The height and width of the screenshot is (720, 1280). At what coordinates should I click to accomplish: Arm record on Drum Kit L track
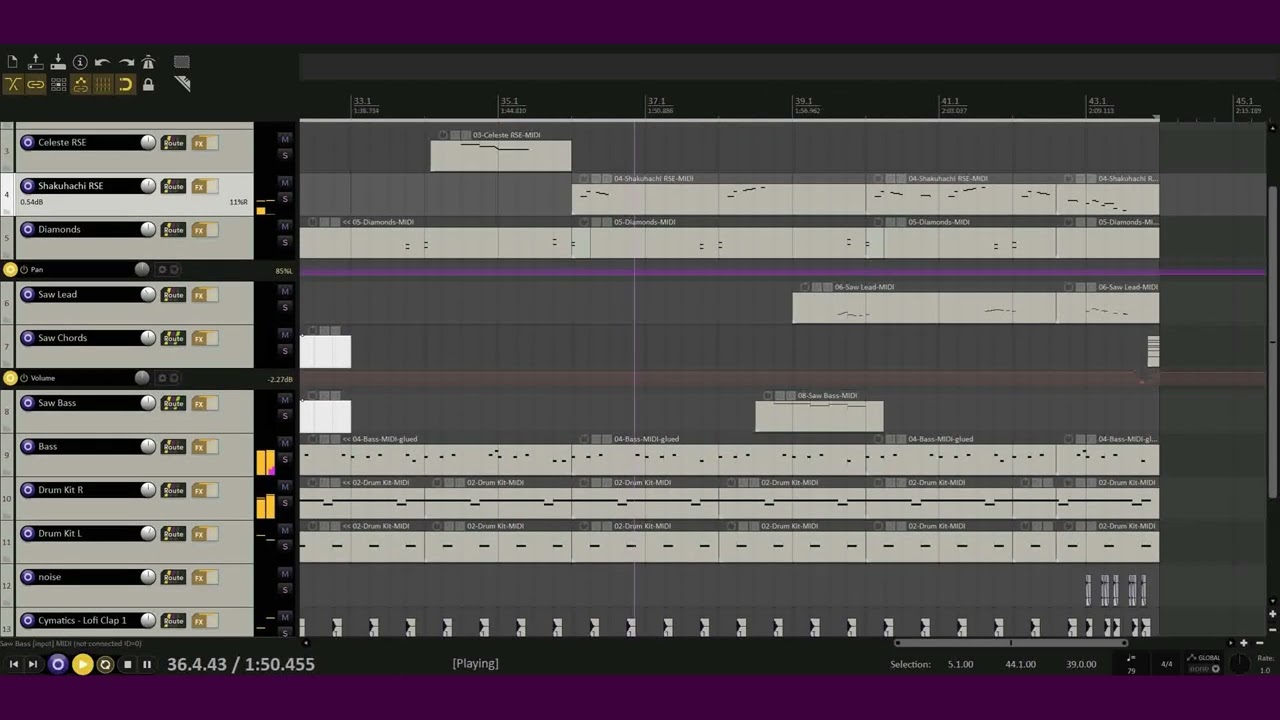click(28, 533)
